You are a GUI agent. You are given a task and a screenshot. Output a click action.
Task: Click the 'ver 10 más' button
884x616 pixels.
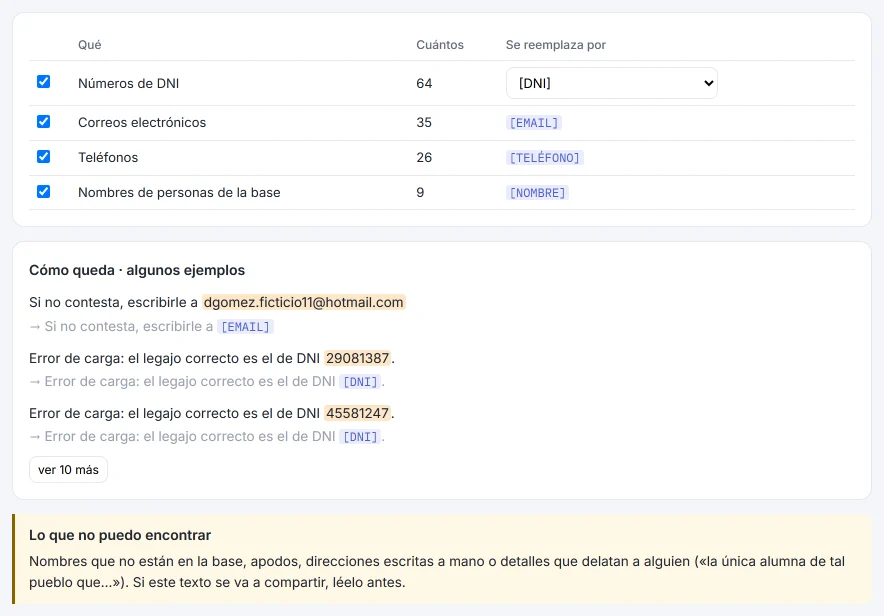[68, 469]
